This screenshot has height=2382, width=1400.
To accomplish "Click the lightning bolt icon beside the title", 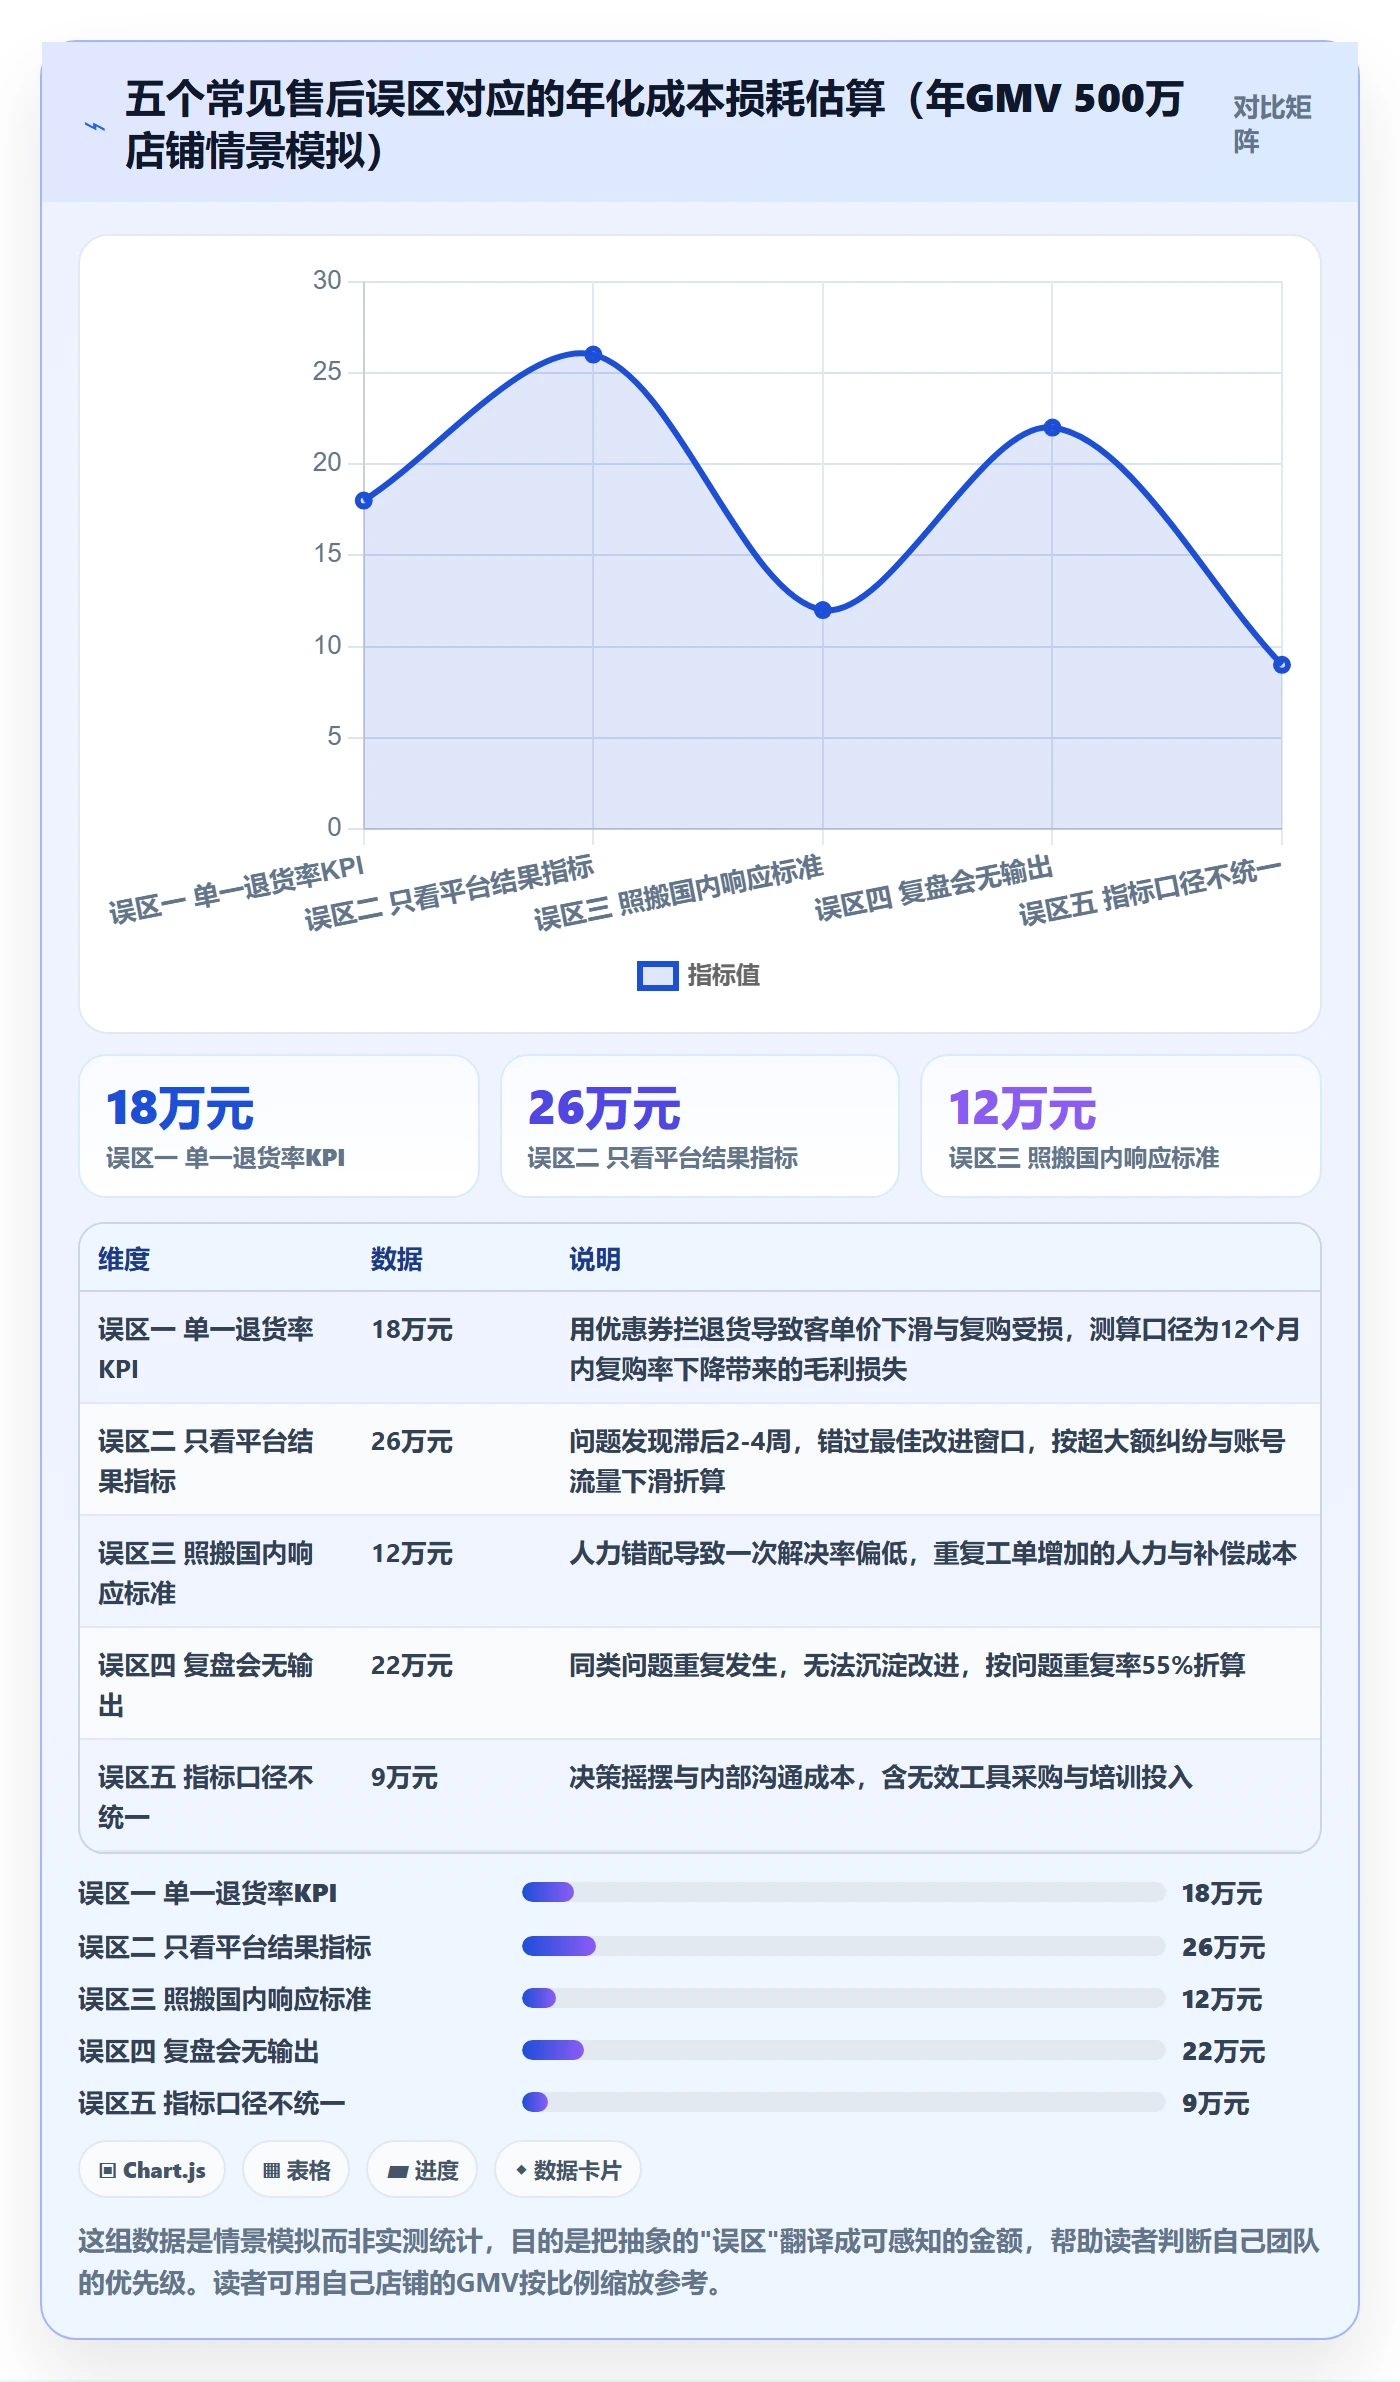I will [x=95, y=126].
